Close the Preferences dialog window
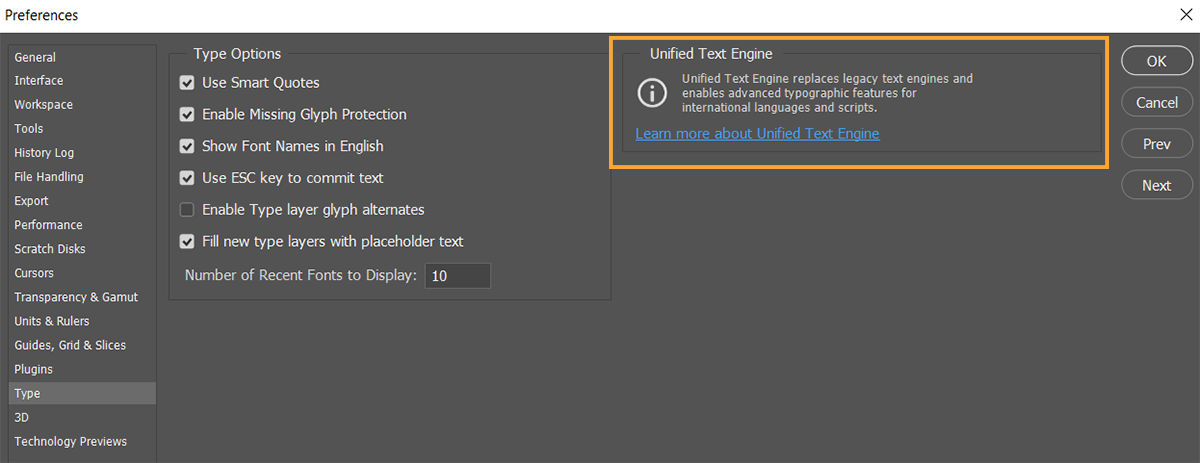The width and height of the screenshot is (1200, 463). (x=1185, y=15)
